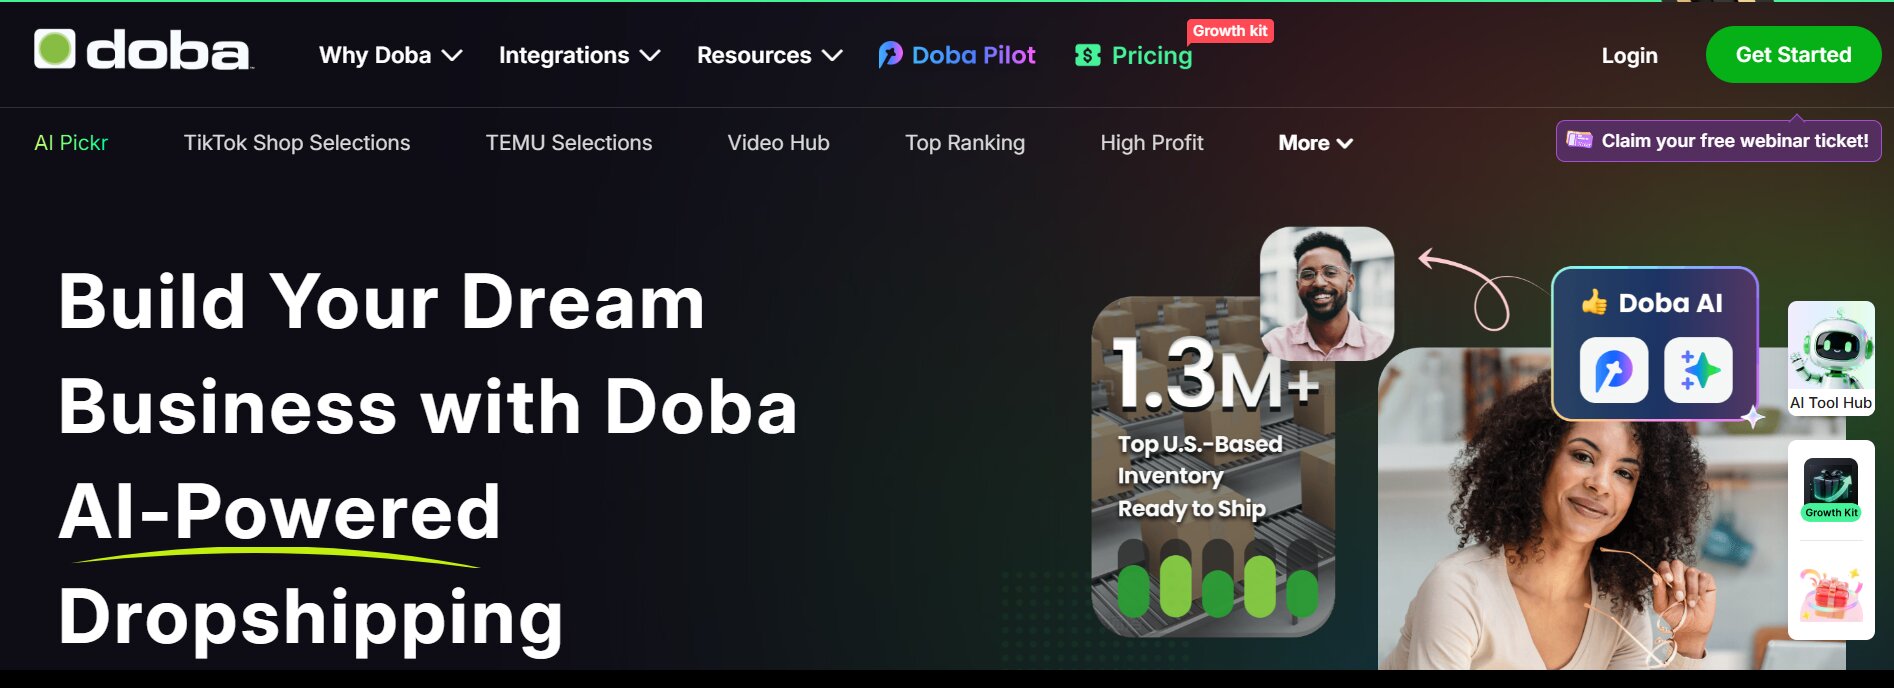This screenshot has height=688, width=1894.
Task: Click "Top U.S.-Based Inventory Ready to Ship" text
Action: pyautogui.click(x=1199, y=476)
